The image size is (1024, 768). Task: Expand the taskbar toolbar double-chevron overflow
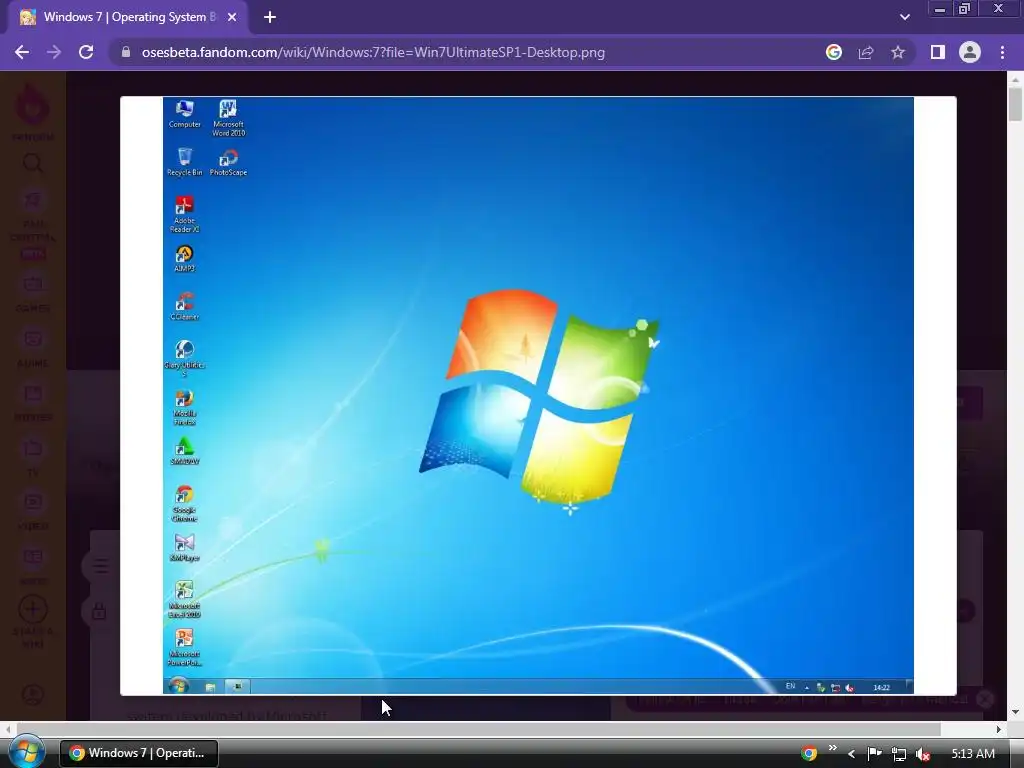832,748
